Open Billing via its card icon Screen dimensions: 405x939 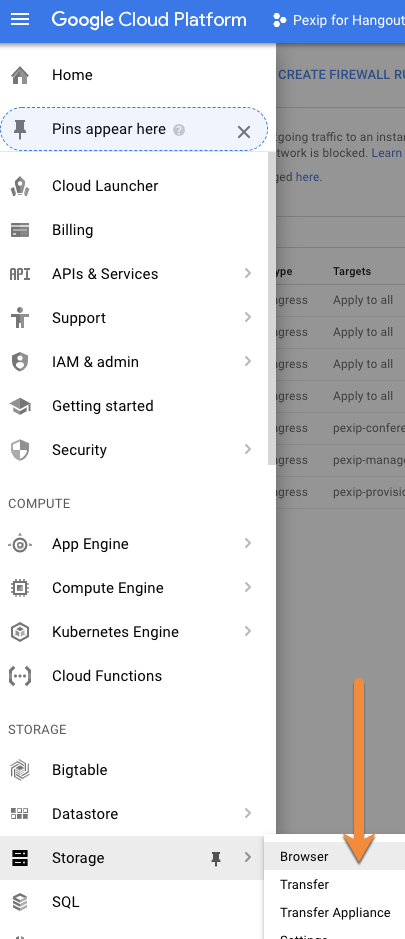20,230
